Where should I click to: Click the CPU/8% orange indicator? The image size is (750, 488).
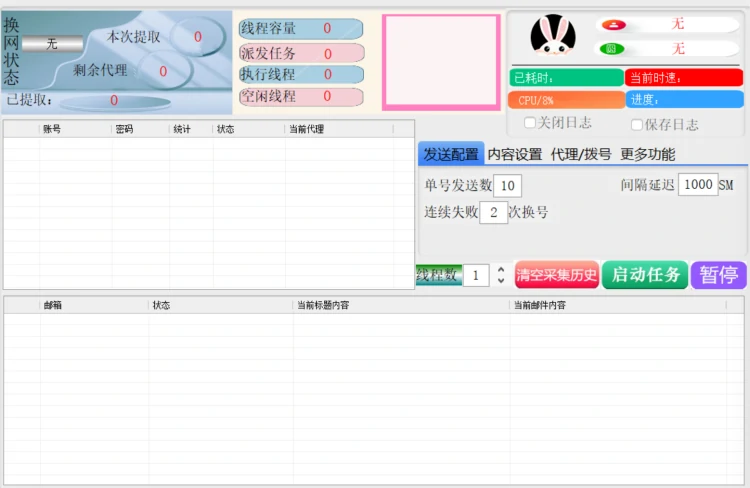point(566,100)
